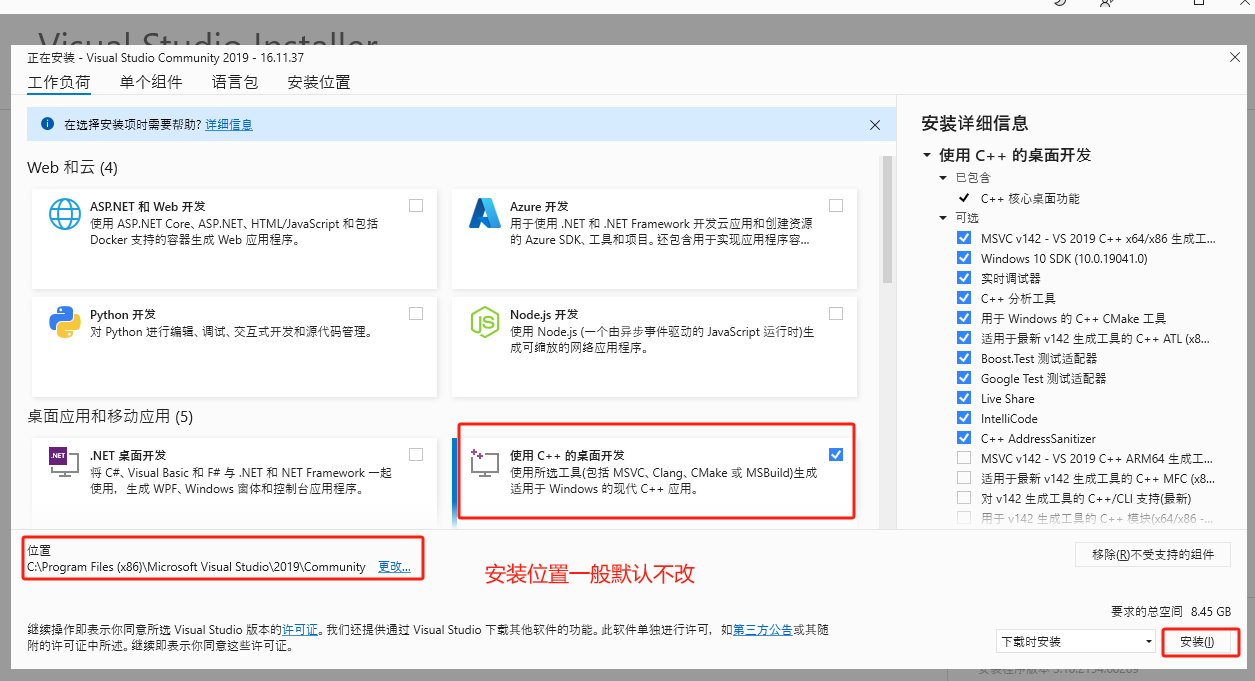Collapse the 可选 components group
This screenshot has height=681, width=1255.
943,218
